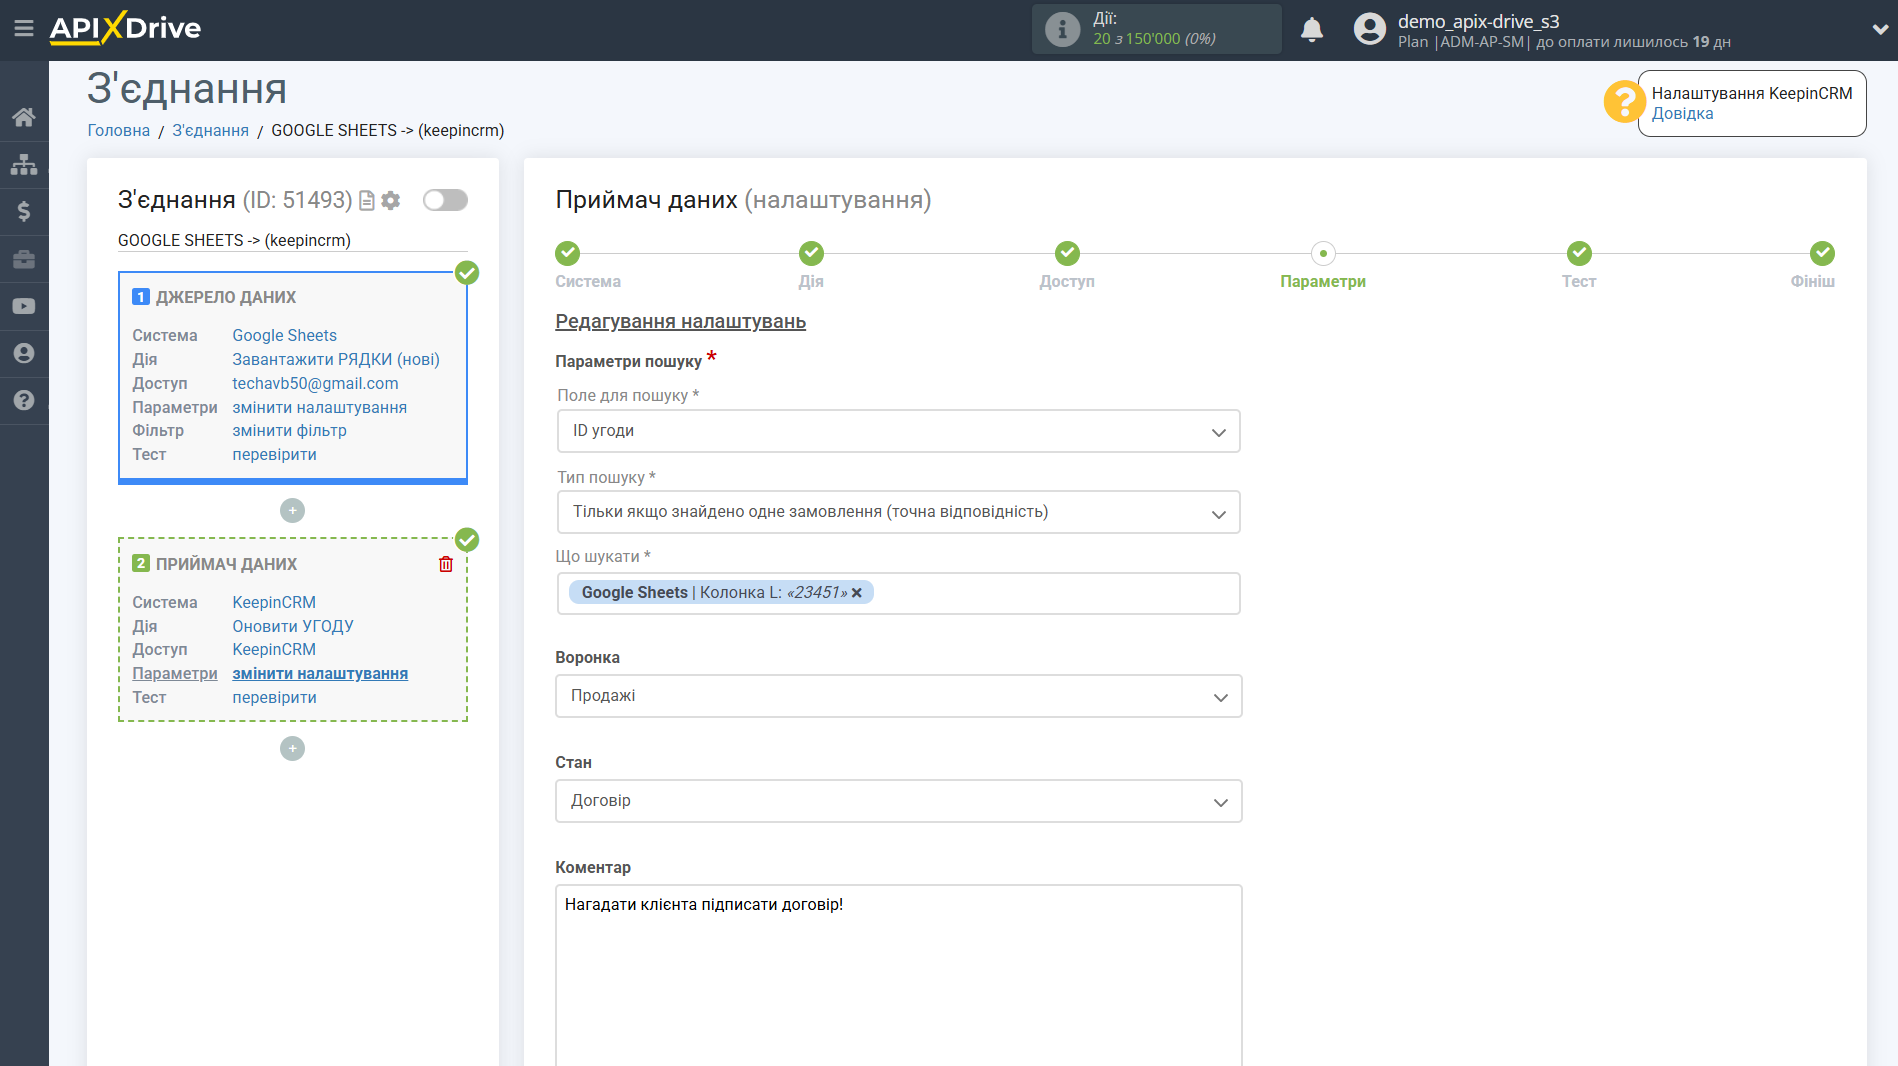Image resolution: width=1898 pixels, height=1066 pixels.
Task: Click the З'єднання breadcrumb link
Action: (x=210, y=131)
